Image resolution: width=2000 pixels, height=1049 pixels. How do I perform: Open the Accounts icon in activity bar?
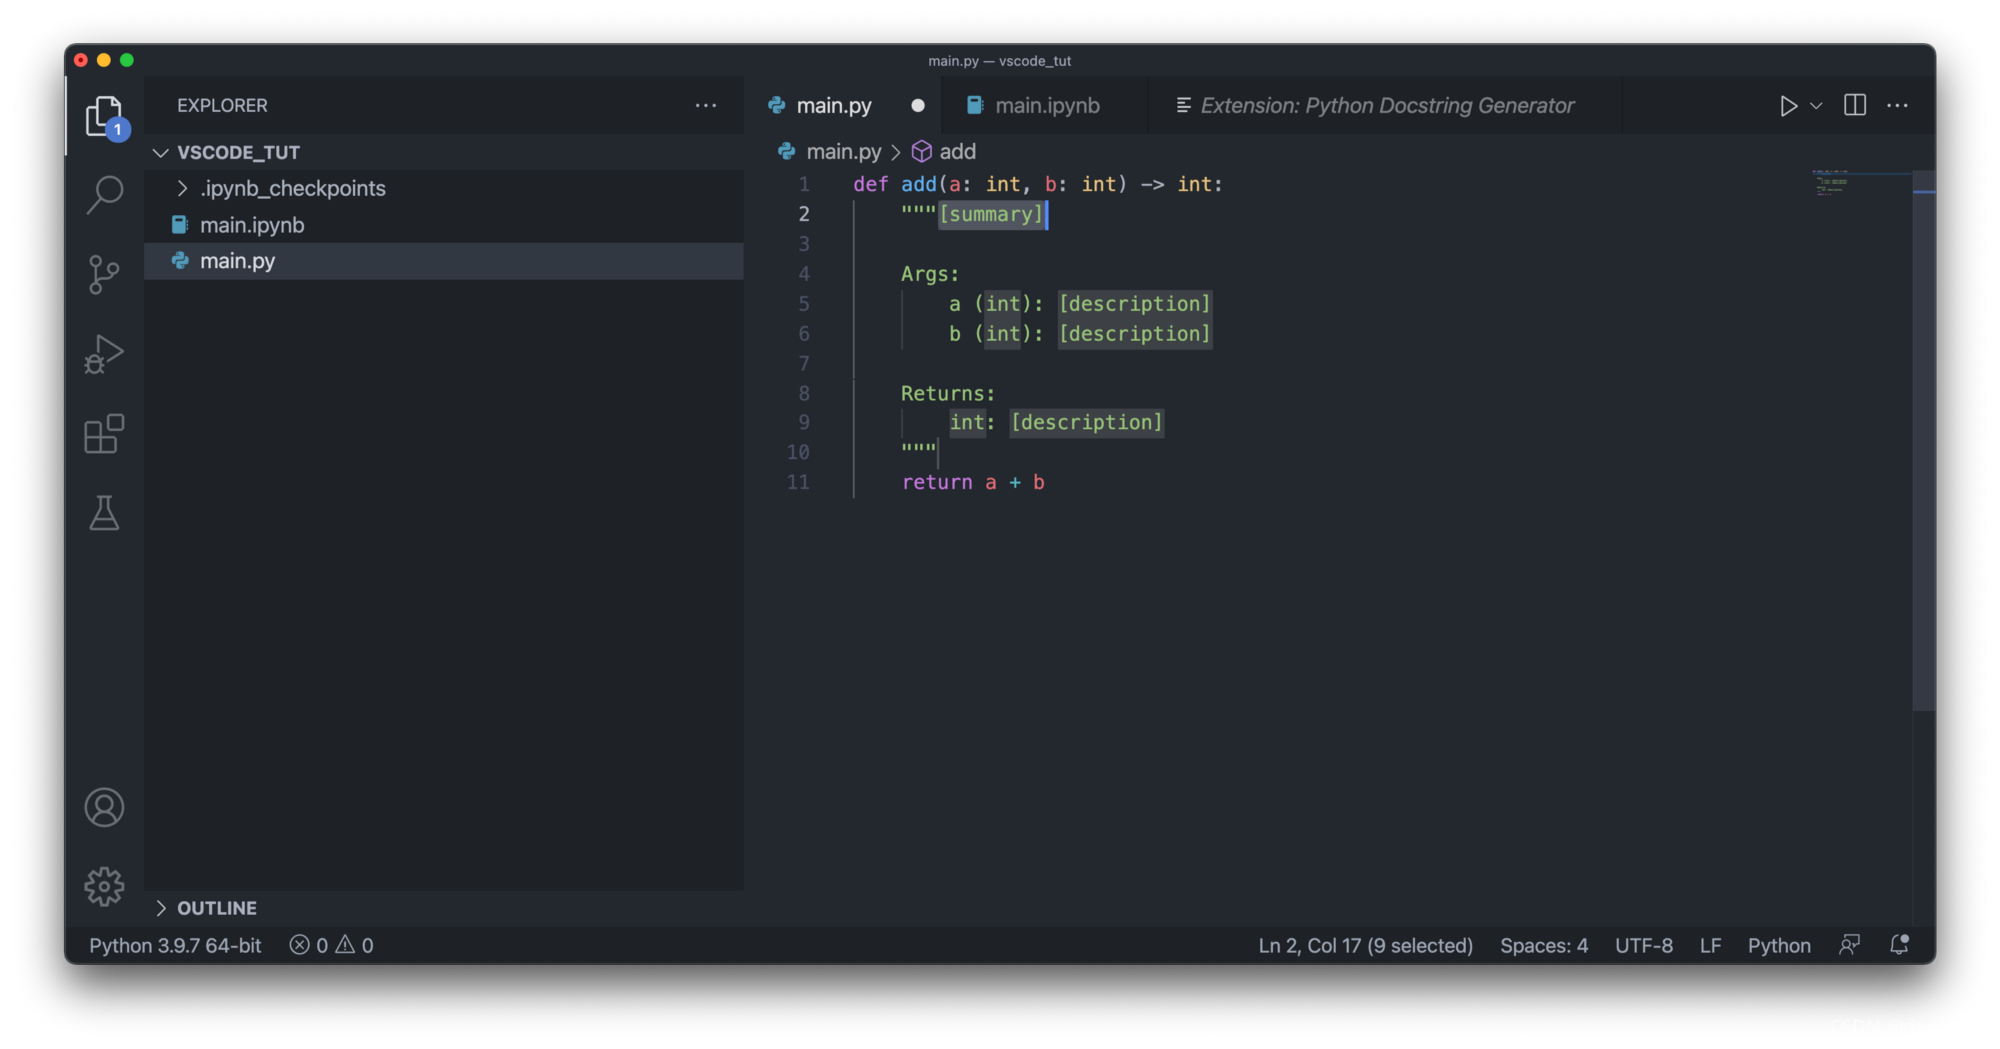[104, 807]
